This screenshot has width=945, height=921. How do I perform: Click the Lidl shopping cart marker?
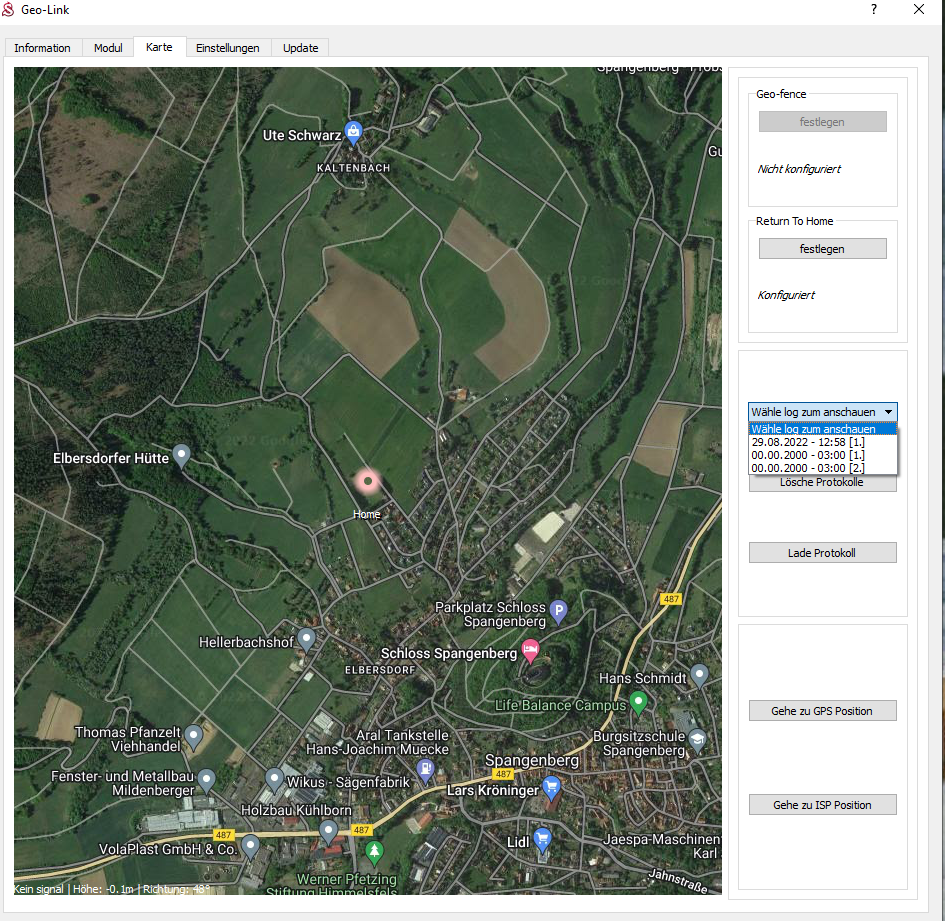(x=542, y=839)
